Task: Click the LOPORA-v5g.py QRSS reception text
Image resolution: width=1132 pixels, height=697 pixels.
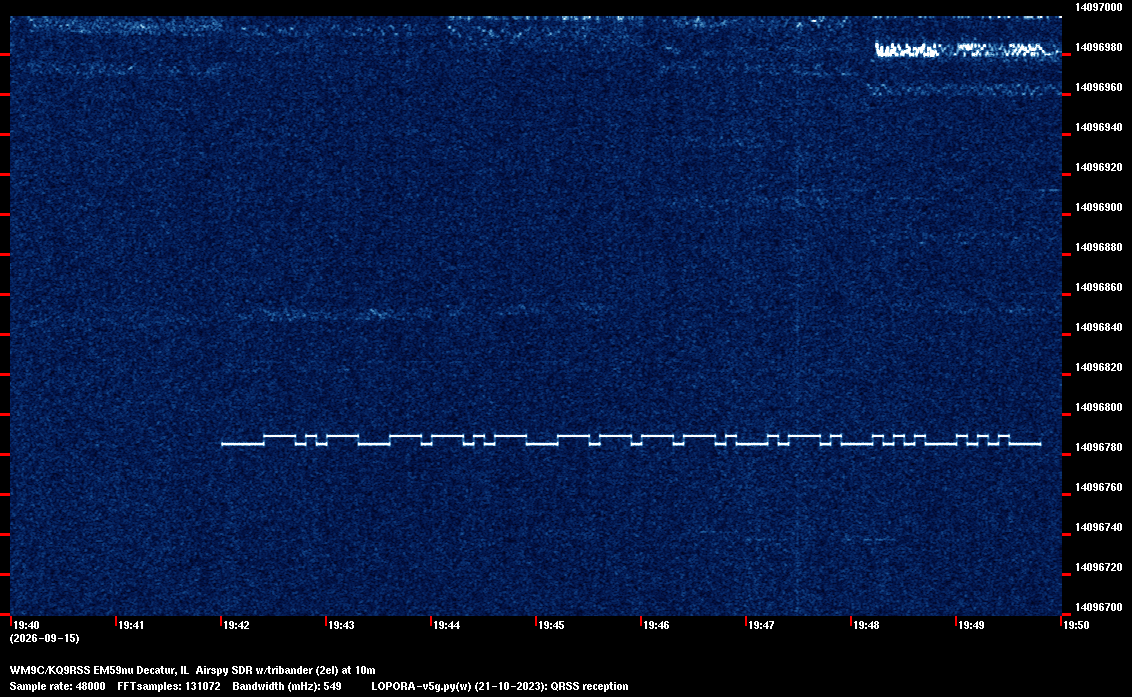Action: (x=500, y=686)
